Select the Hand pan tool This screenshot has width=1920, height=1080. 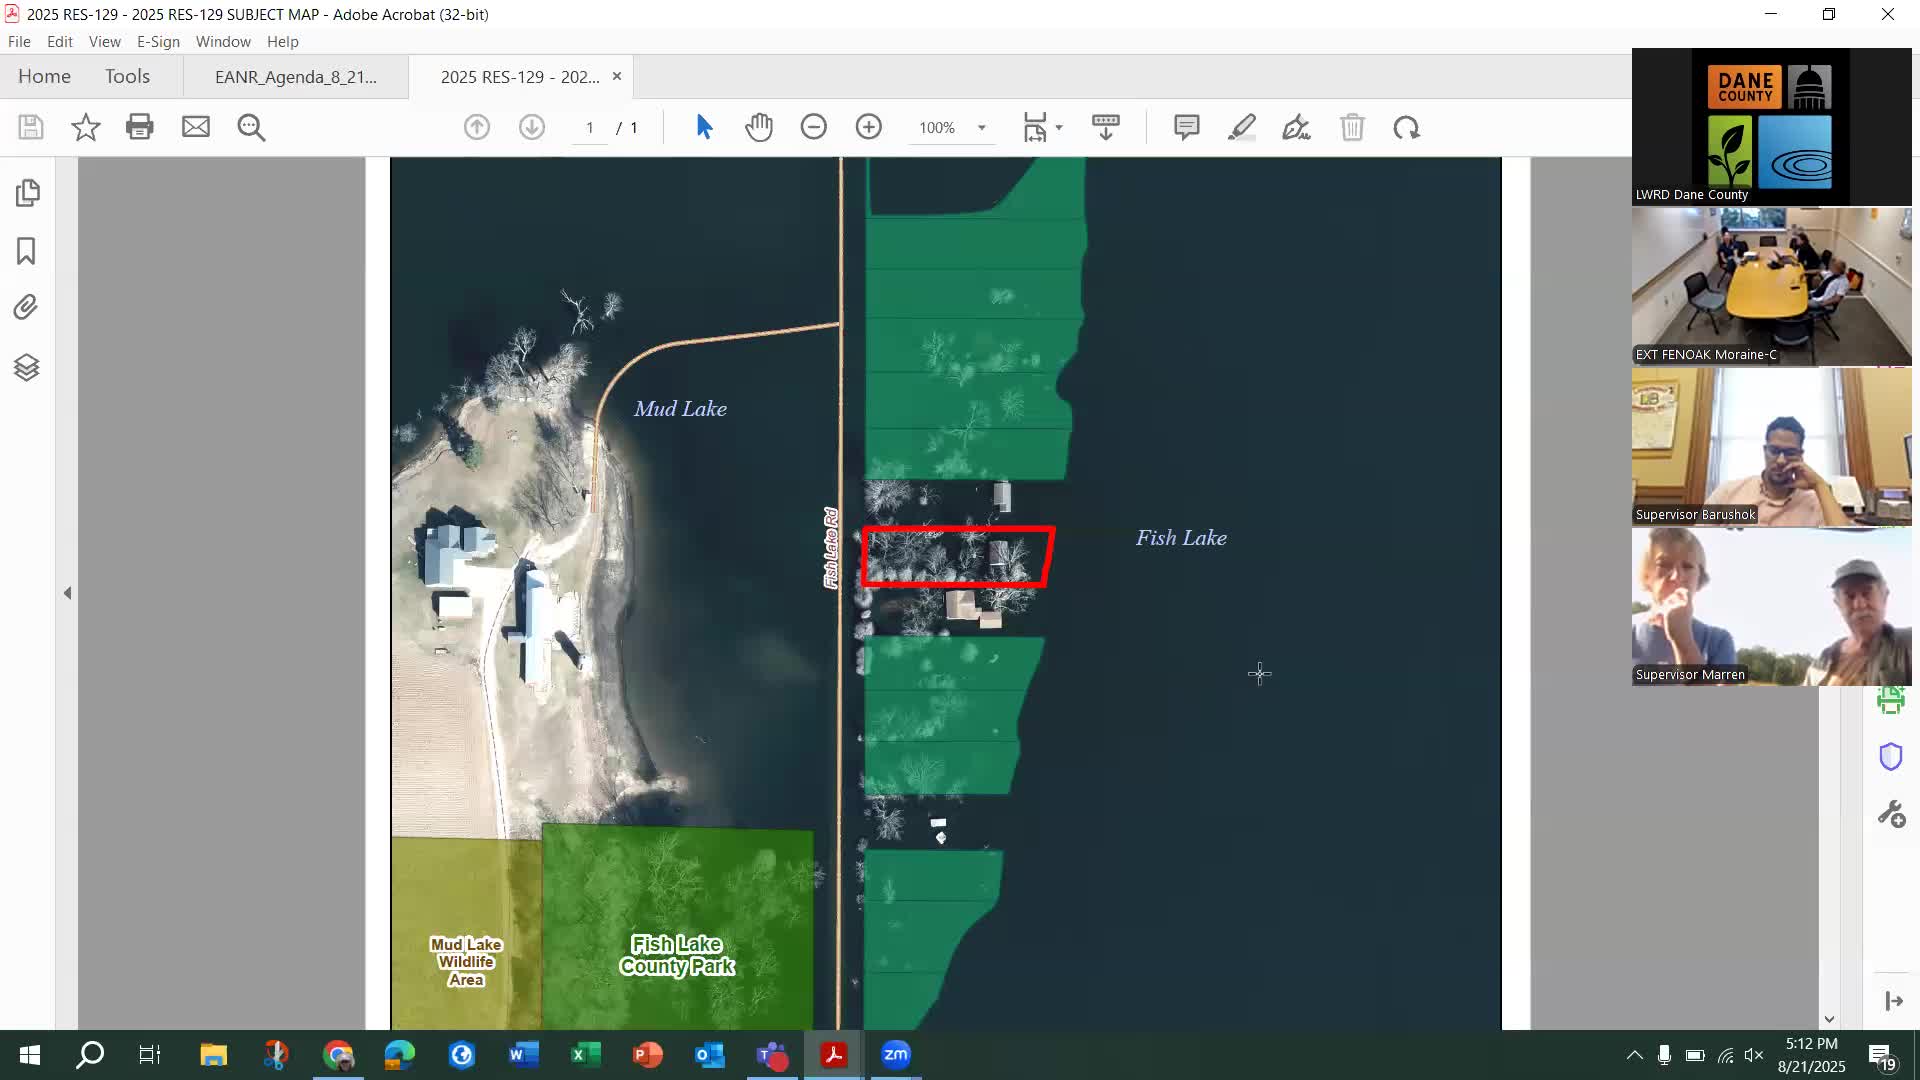pos(759,127)
